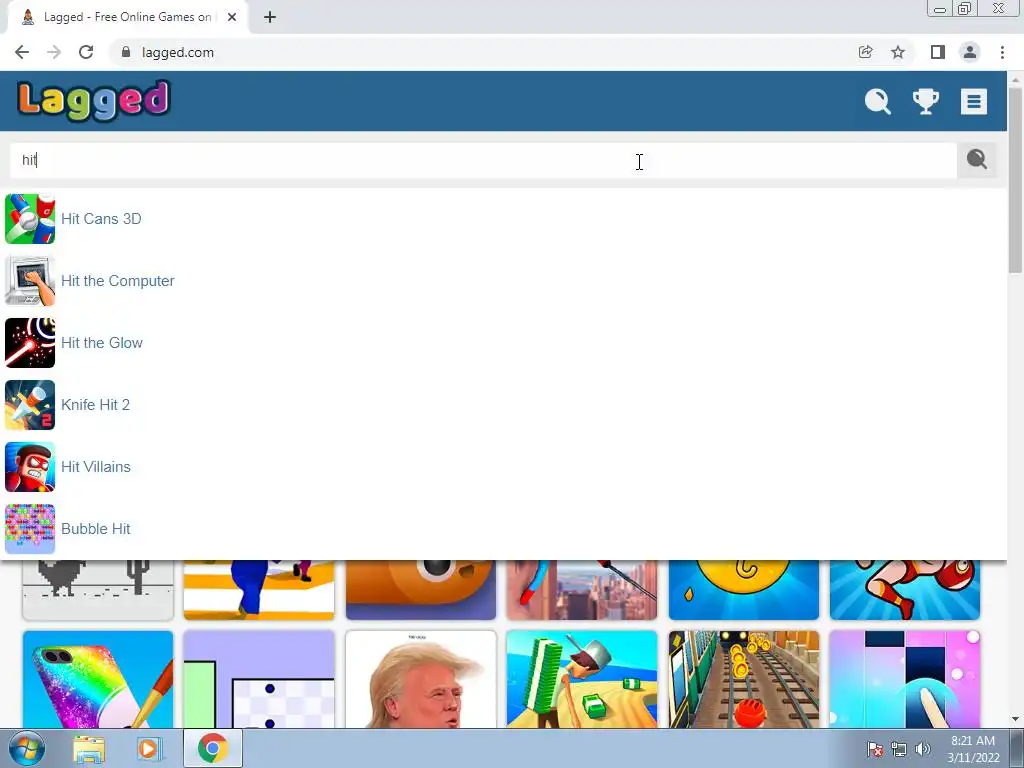Open the Bubble Hit suggestion text
Viewport: 1024px width, 768px height.
pos(96,529)
